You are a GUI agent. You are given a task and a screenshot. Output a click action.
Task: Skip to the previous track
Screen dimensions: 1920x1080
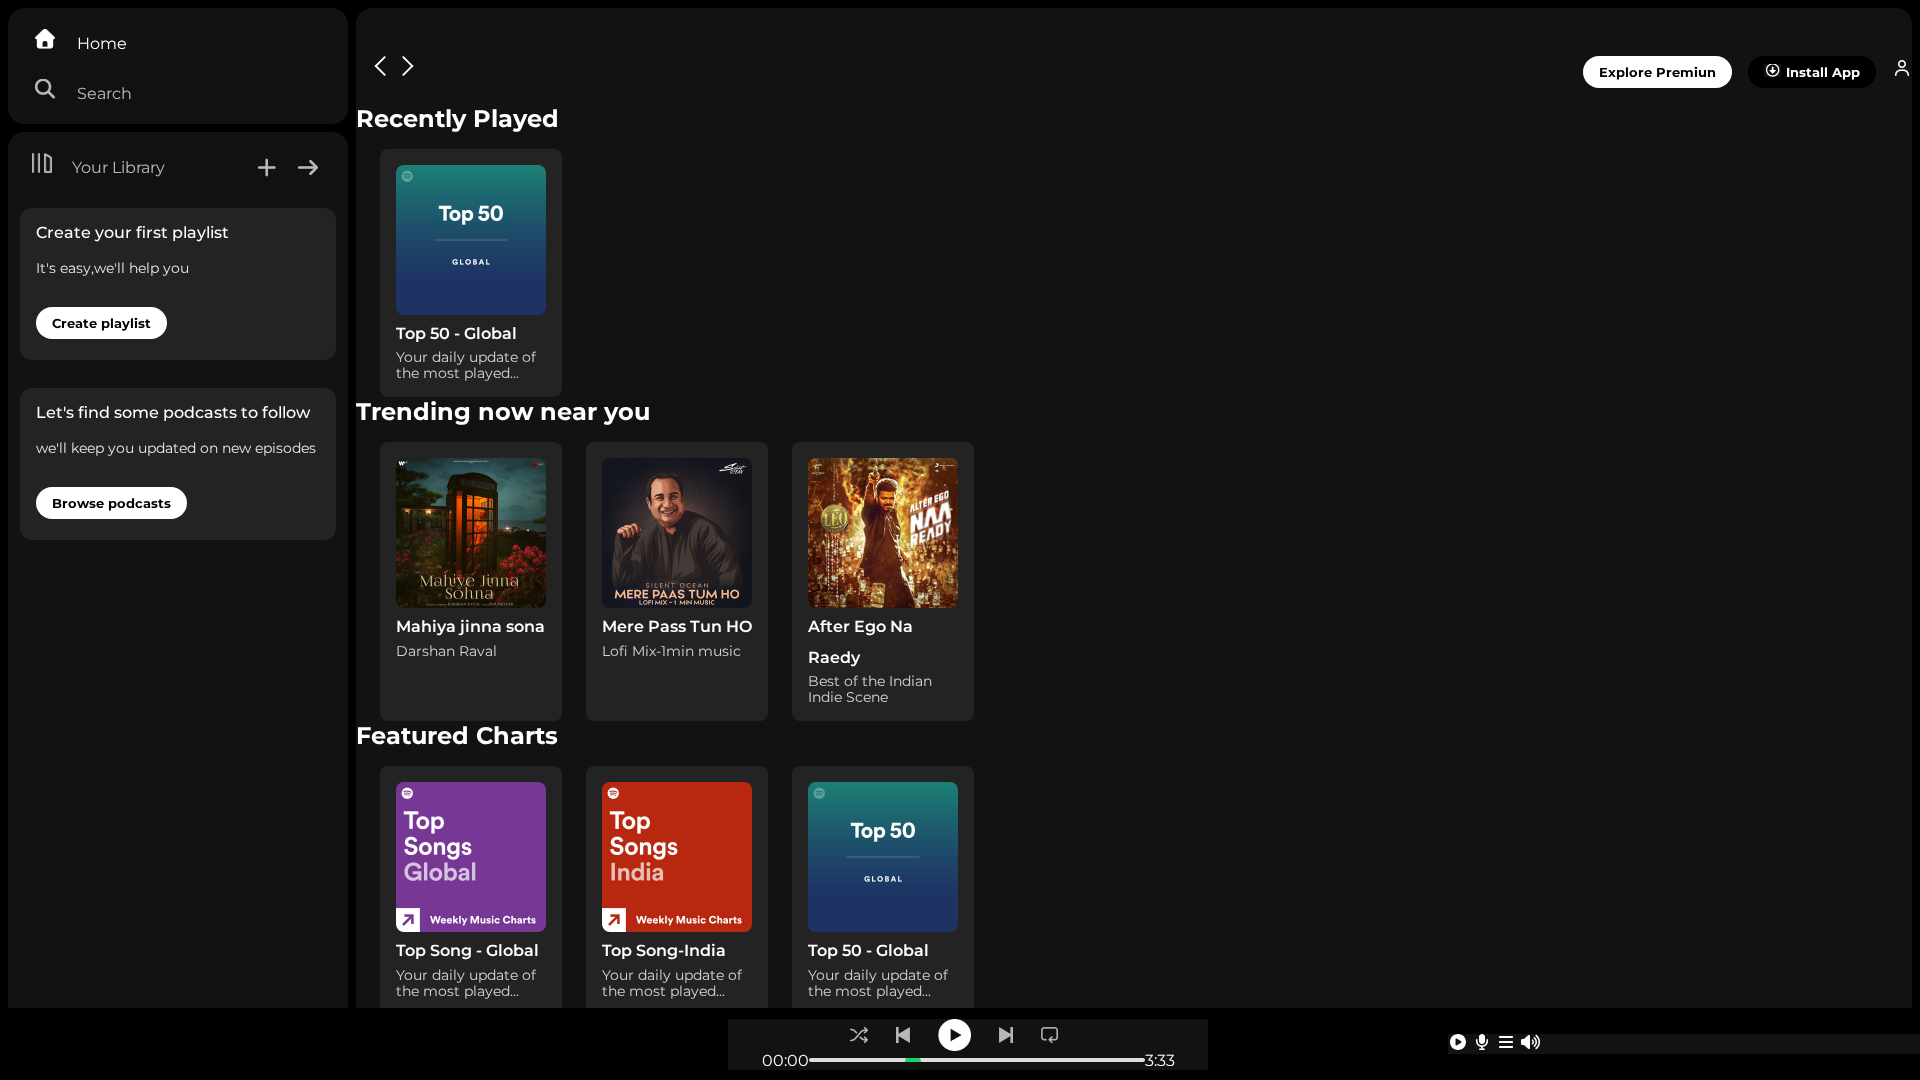pyautogui.click(x=903, y=1035)
